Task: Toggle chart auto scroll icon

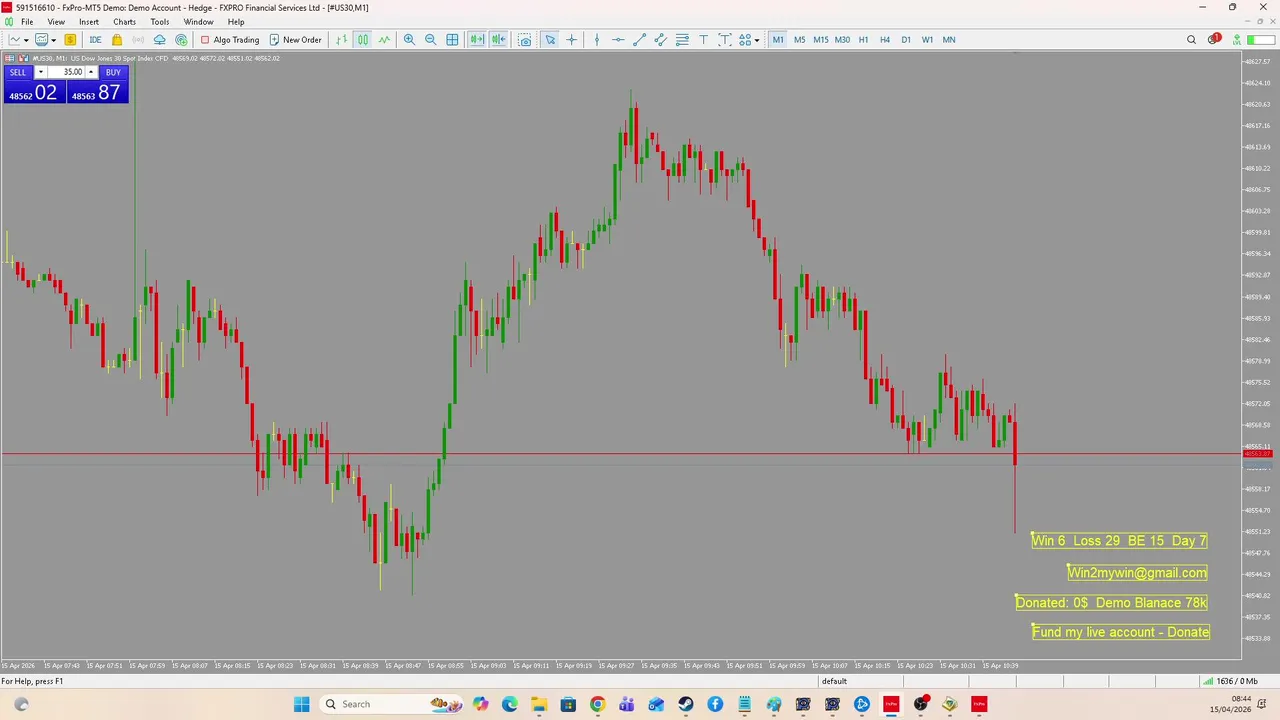Action: [x=477, y=40]
